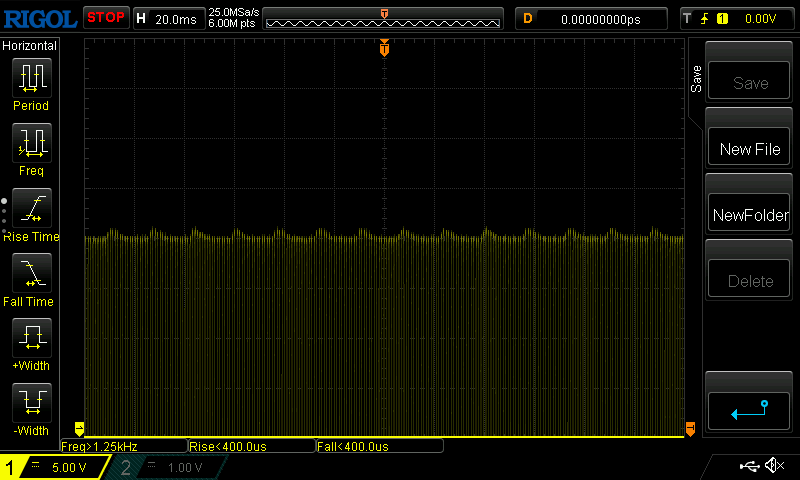This screenshot has height=480, width=800.
Task: Click the return arrow back button
Action: pos(749,409)
